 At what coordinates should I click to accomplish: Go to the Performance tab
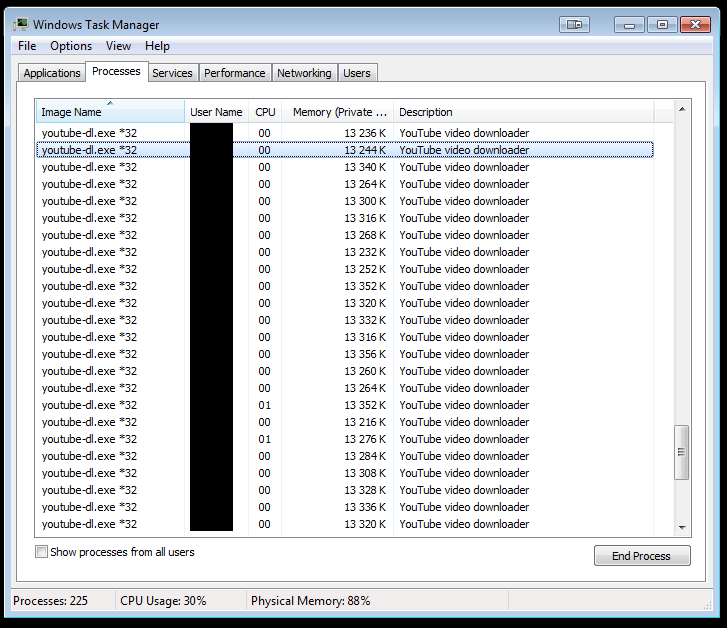pos(235,73)
